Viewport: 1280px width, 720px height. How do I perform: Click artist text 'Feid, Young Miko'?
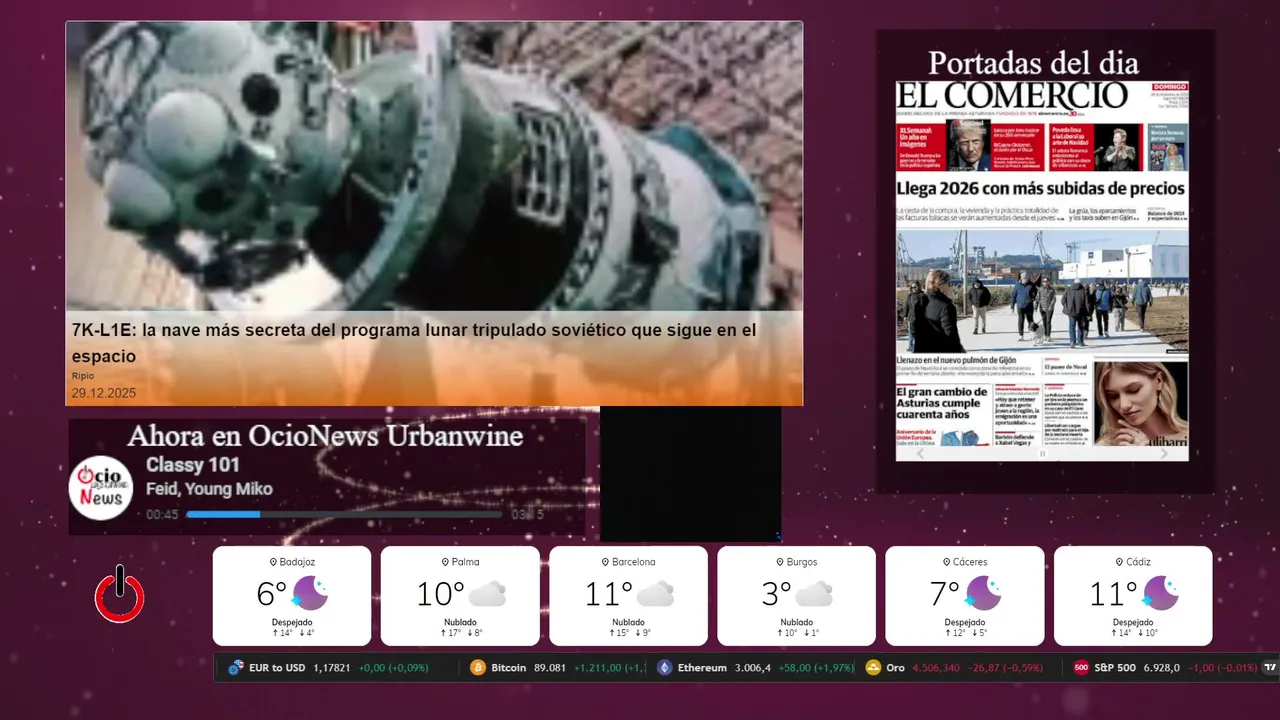[x=209, y=489]
